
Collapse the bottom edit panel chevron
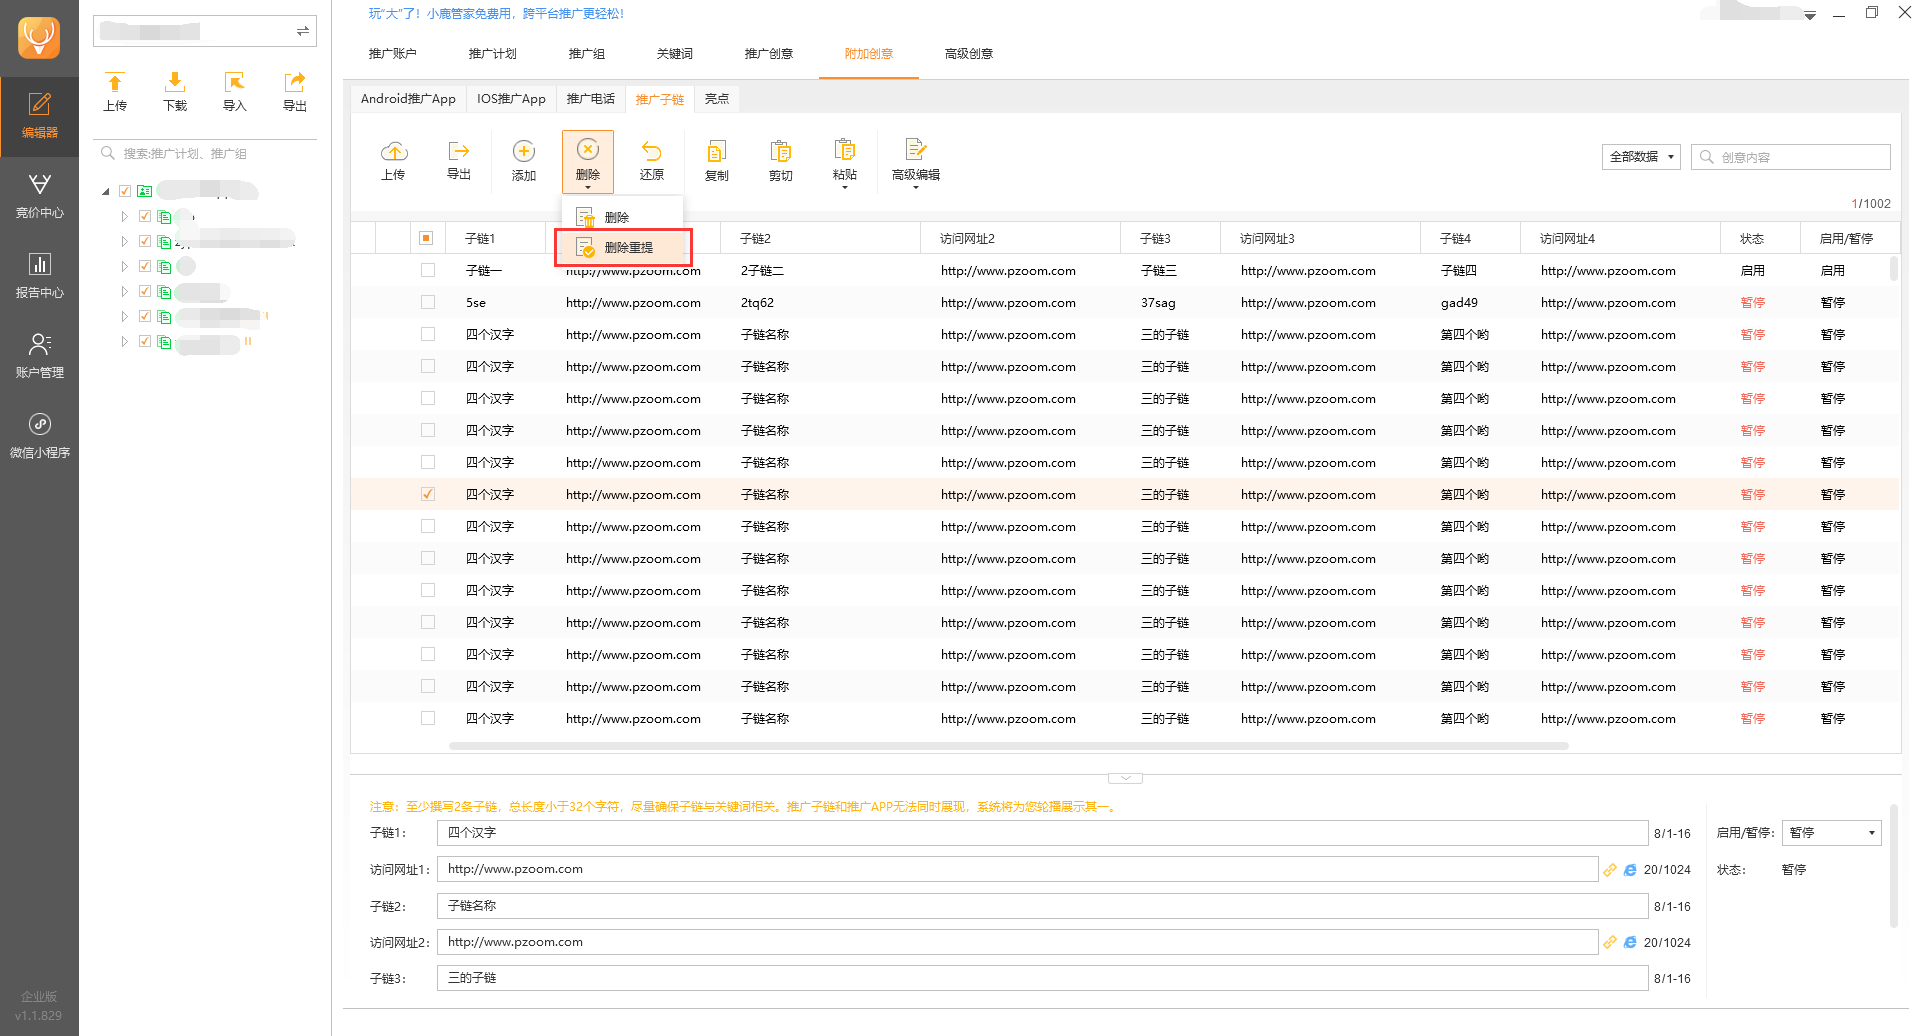(1125, 778)
